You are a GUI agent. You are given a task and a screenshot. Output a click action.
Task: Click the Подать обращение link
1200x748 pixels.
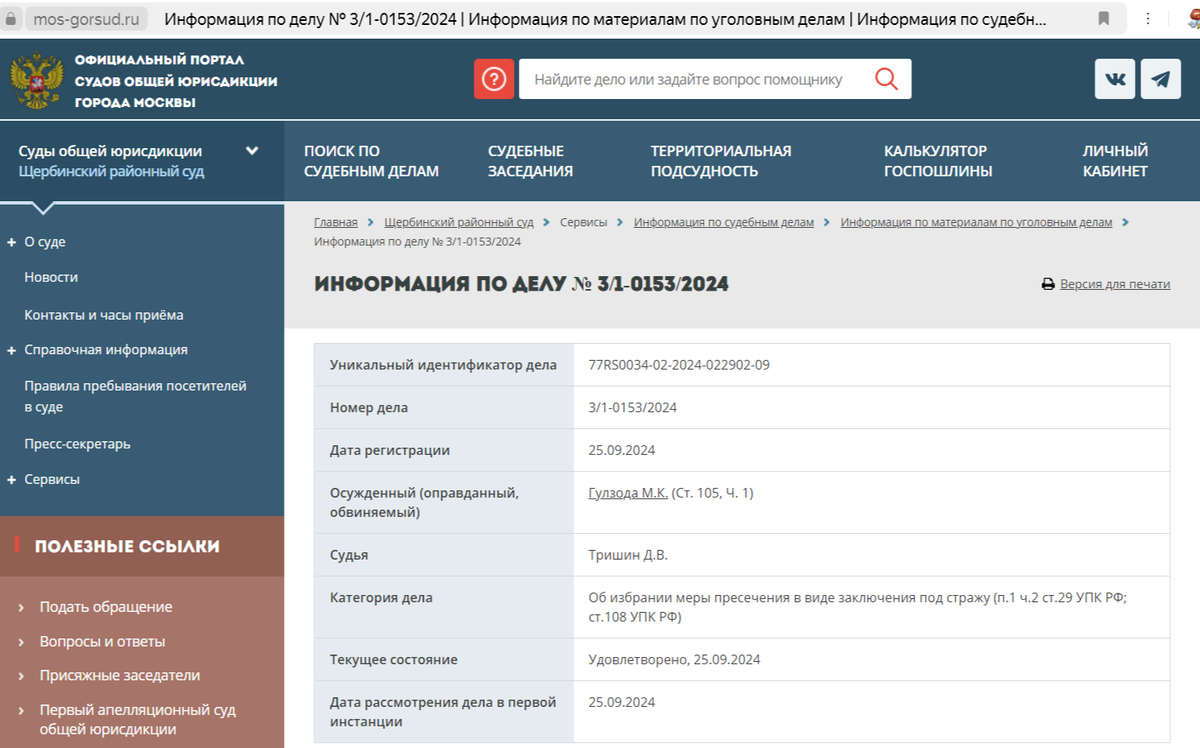107,606
